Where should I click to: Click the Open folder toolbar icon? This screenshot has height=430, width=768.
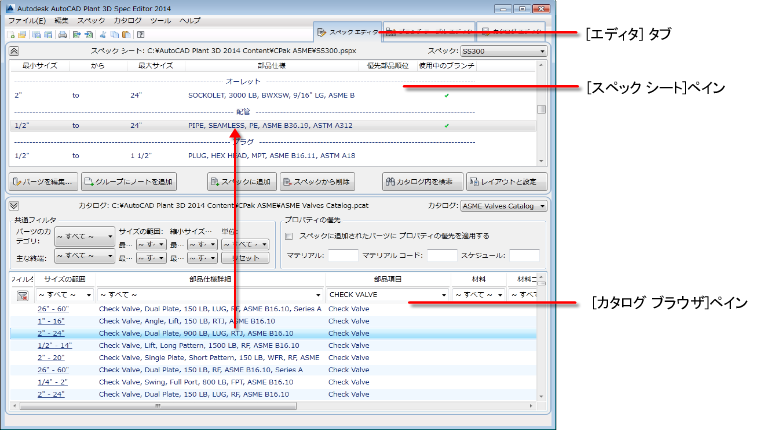(x=22, y=35)
